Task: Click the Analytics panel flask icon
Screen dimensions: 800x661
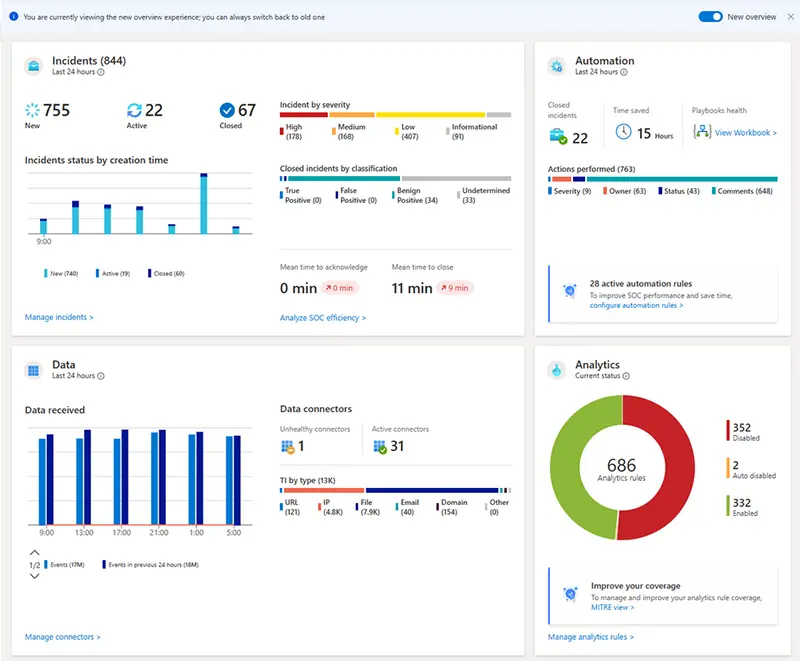Action: 557,368
